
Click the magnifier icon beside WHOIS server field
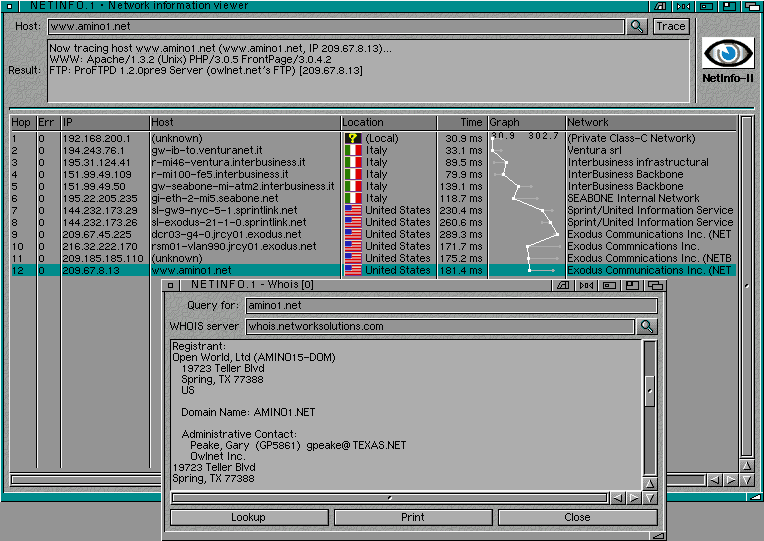(647, 326)
